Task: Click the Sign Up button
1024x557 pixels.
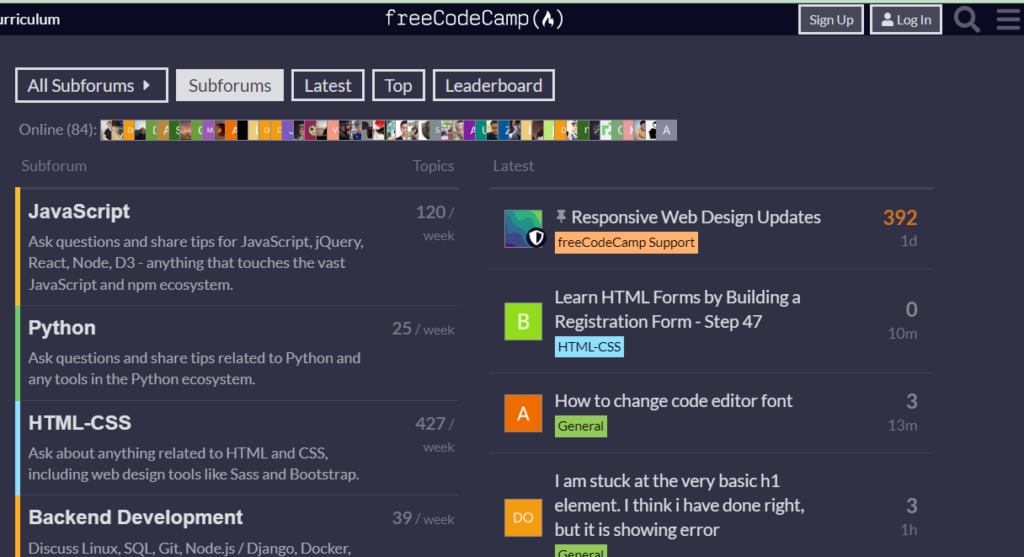Action: click(x=831, y=20)
